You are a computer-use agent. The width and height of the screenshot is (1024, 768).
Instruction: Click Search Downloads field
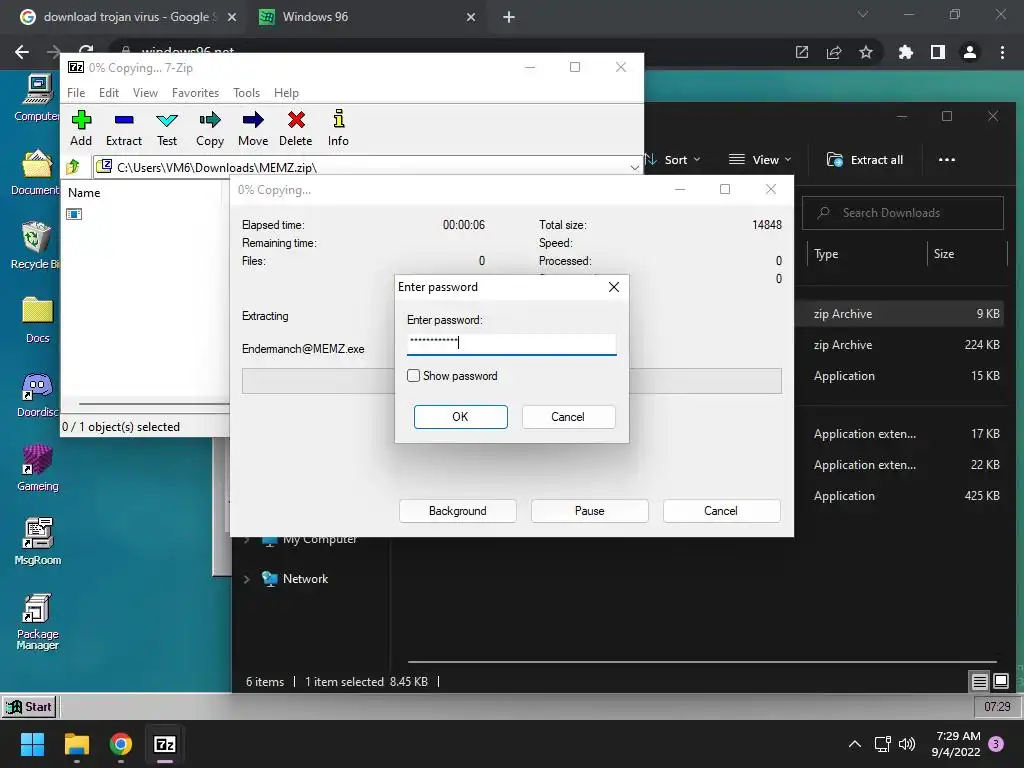pos(903,213)
